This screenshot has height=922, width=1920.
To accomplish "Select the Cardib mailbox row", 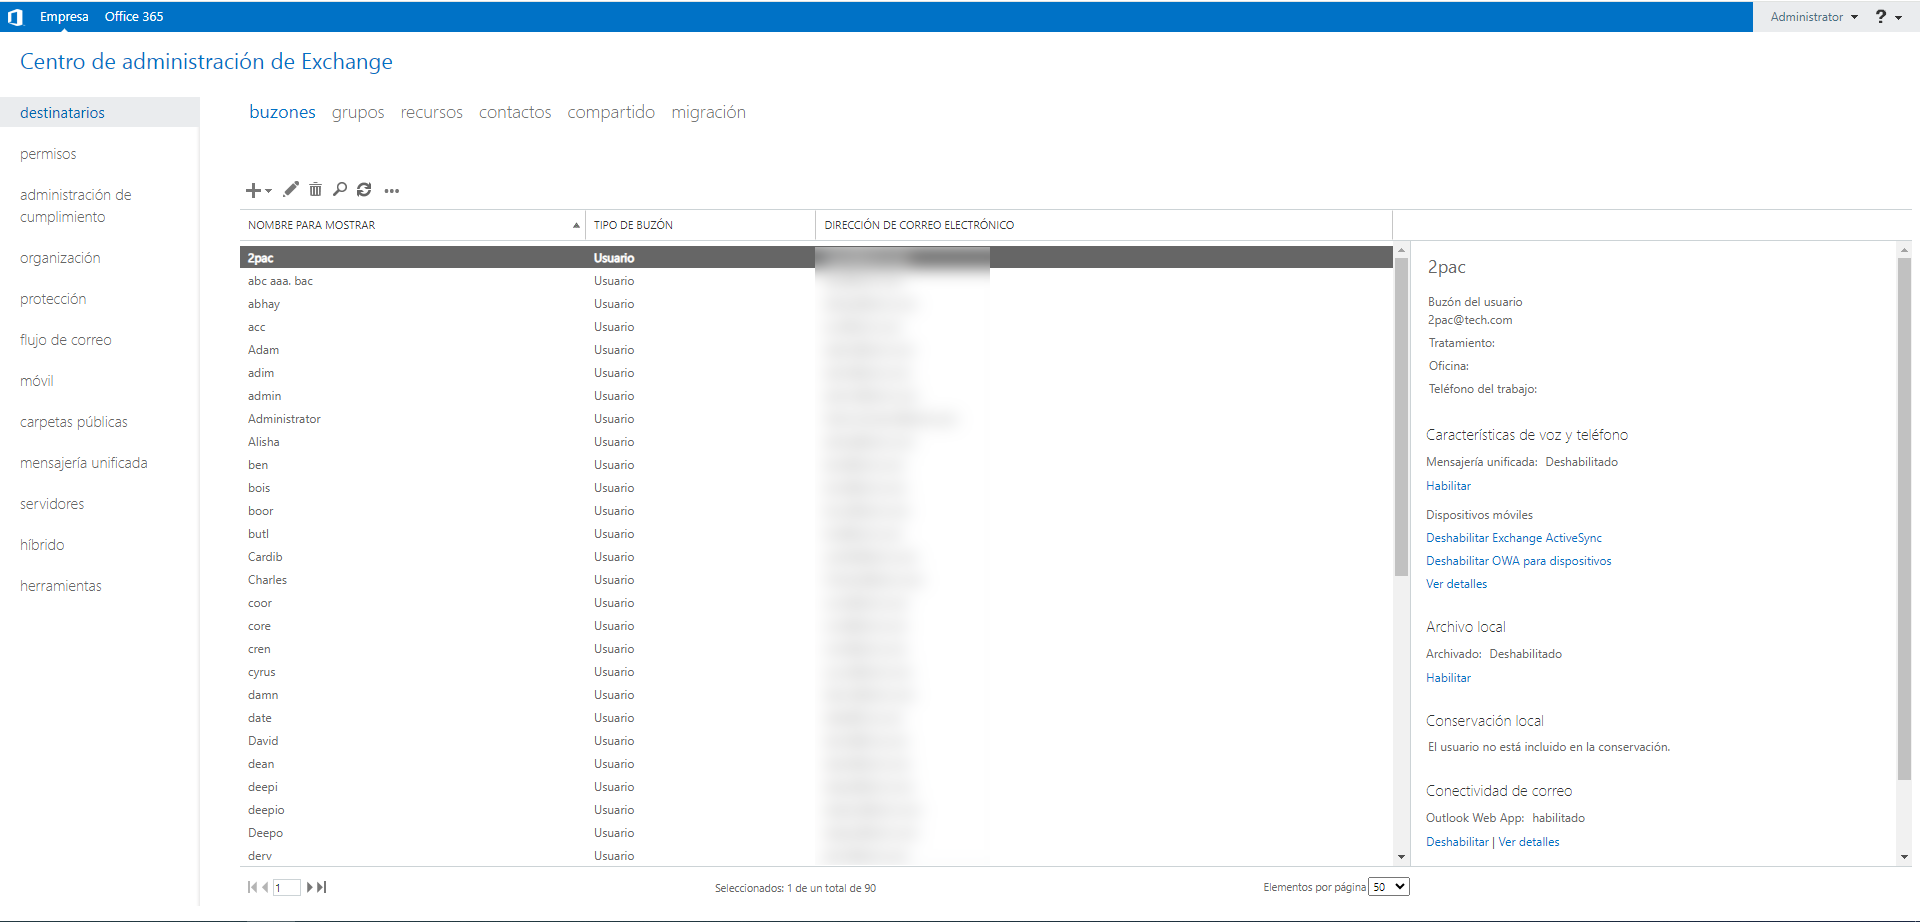I will [x=816, y=557].
